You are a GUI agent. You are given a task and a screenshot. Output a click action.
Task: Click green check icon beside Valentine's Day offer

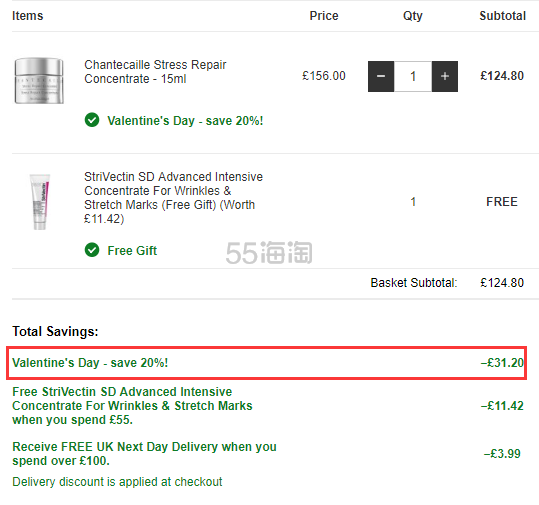[92, 120]
